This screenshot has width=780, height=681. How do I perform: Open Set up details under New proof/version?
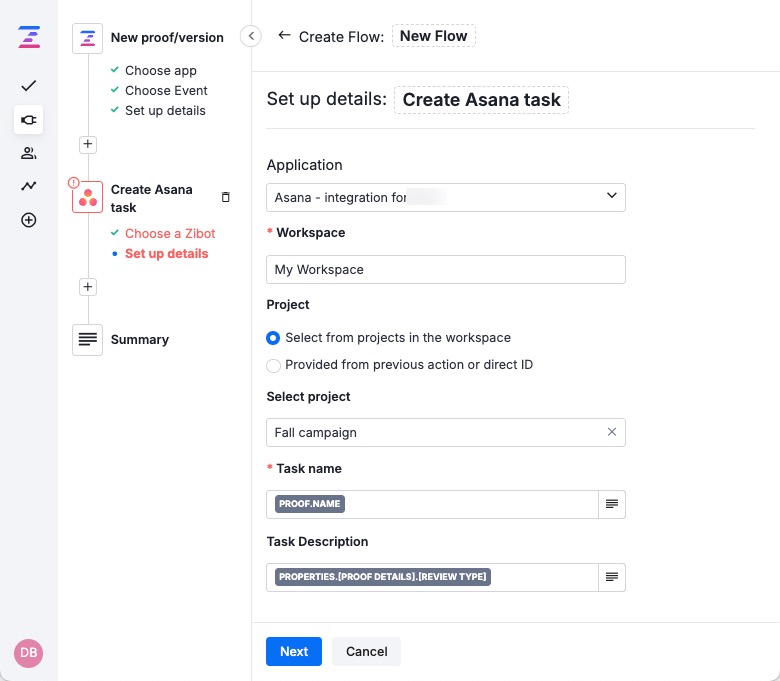[x=165, y=110]
